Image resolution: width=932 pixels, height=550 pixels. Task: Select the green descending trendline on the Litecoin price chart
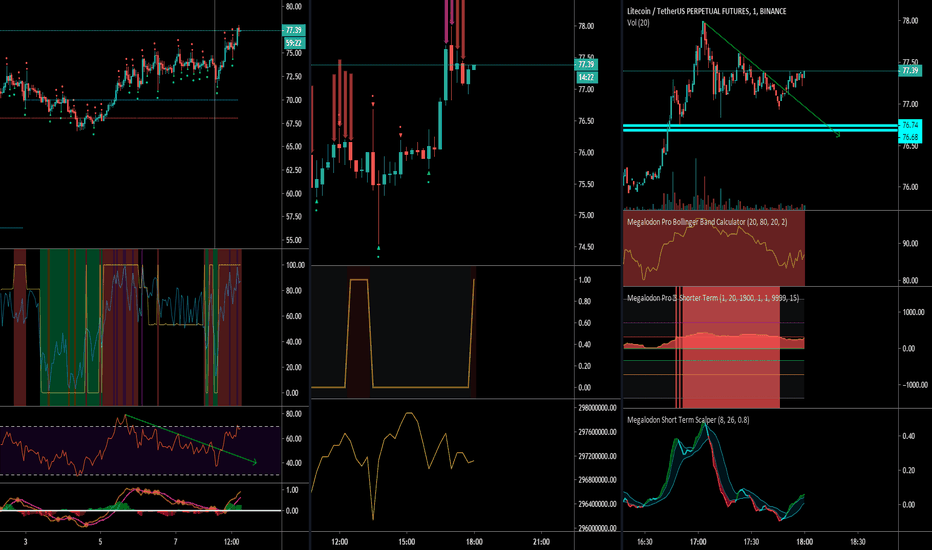(x=771, y=79)
